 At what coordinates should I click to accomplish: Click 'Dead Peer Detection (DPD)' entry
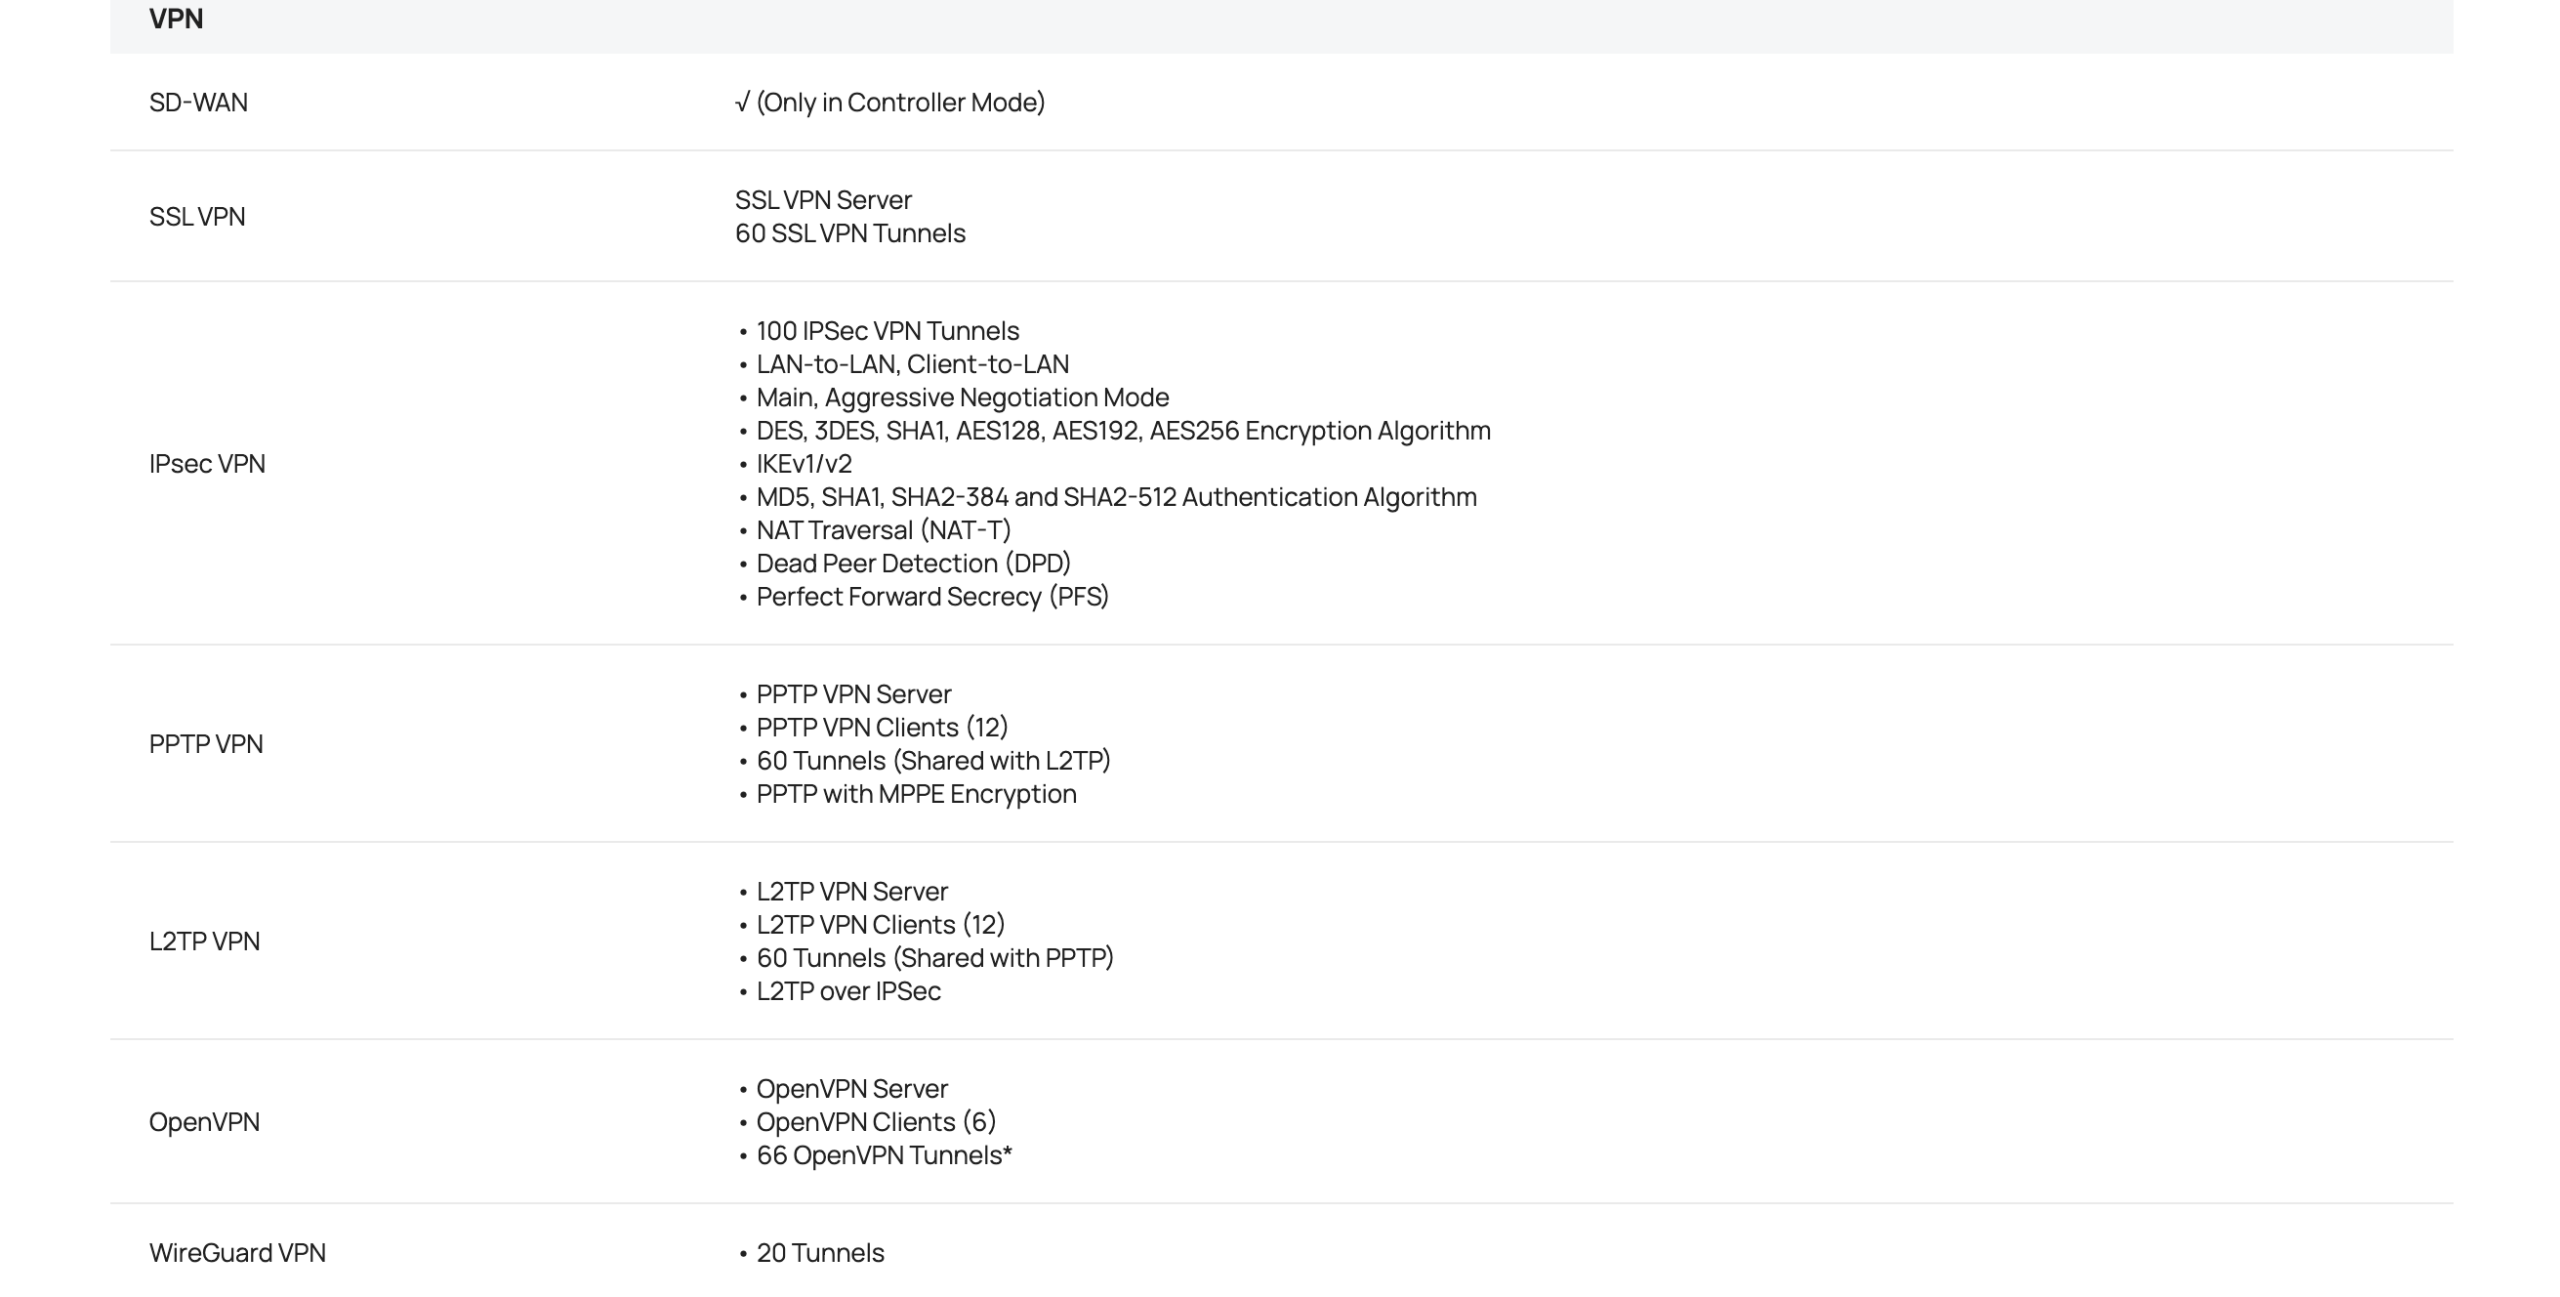click(913, 563)
